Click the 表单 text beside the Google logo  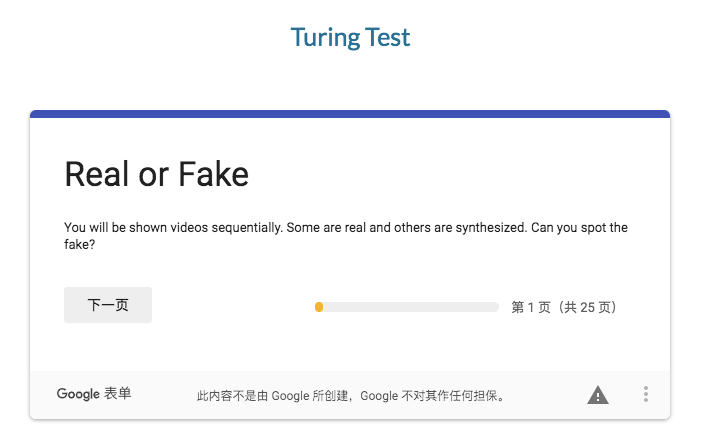[117, 394]
